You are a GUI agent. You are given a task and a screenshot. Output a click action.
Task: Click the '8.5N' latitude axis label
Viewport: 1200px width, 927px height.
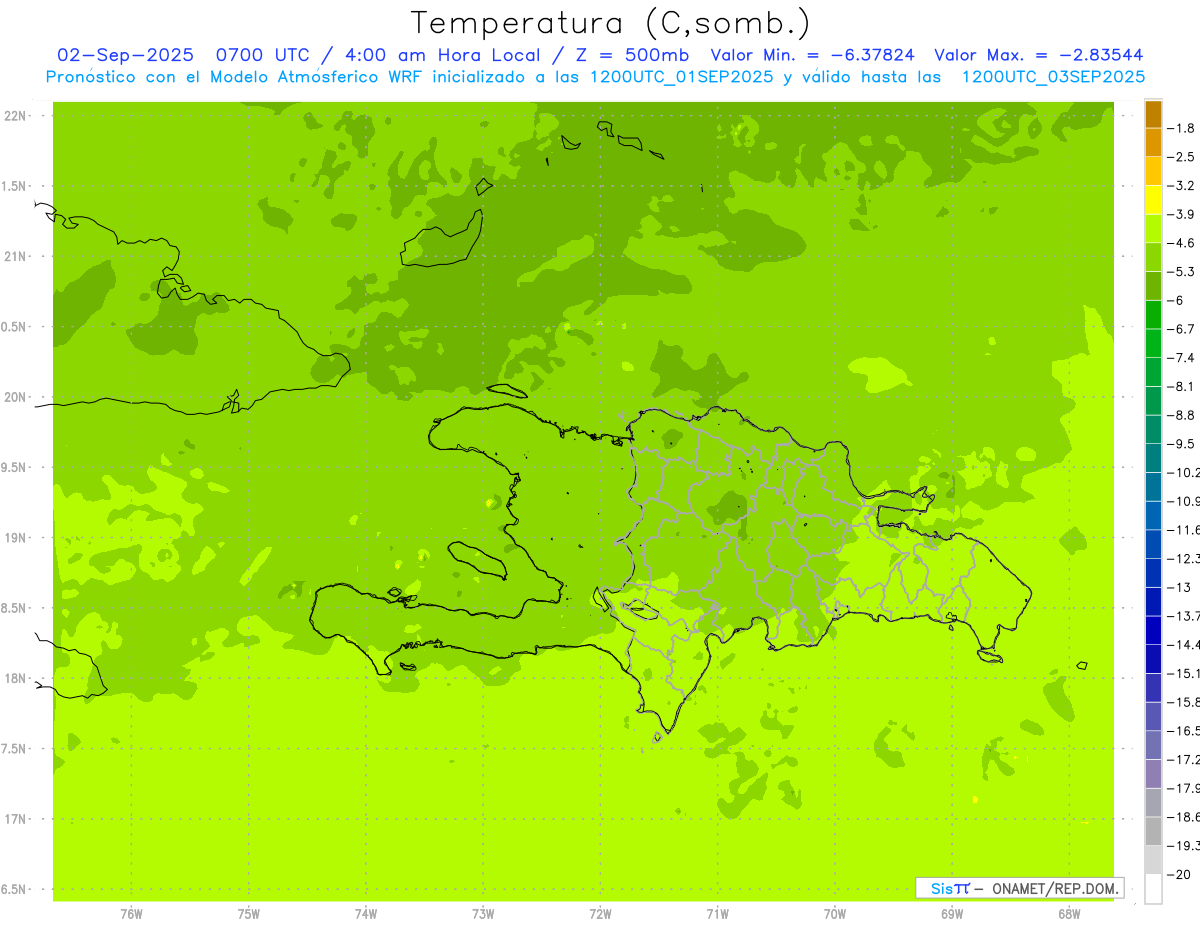pyautogui.click(x=15, y=608)
